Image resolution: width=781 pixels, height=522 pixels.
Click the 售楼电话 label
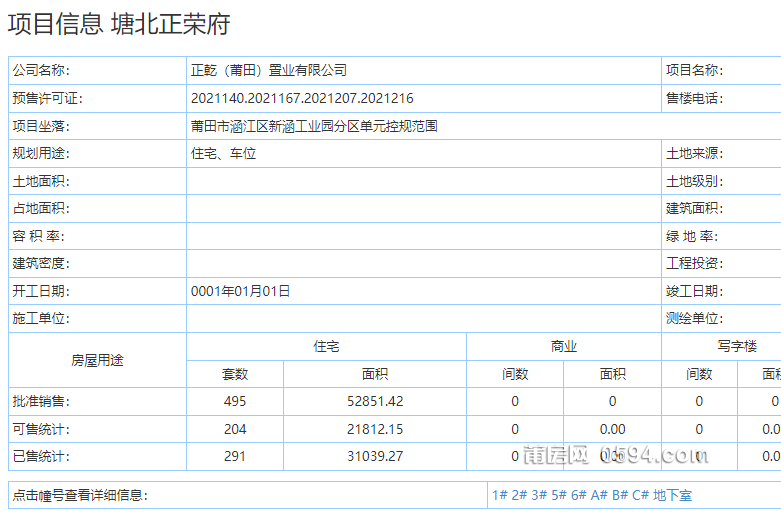click(x=694, y=98)
